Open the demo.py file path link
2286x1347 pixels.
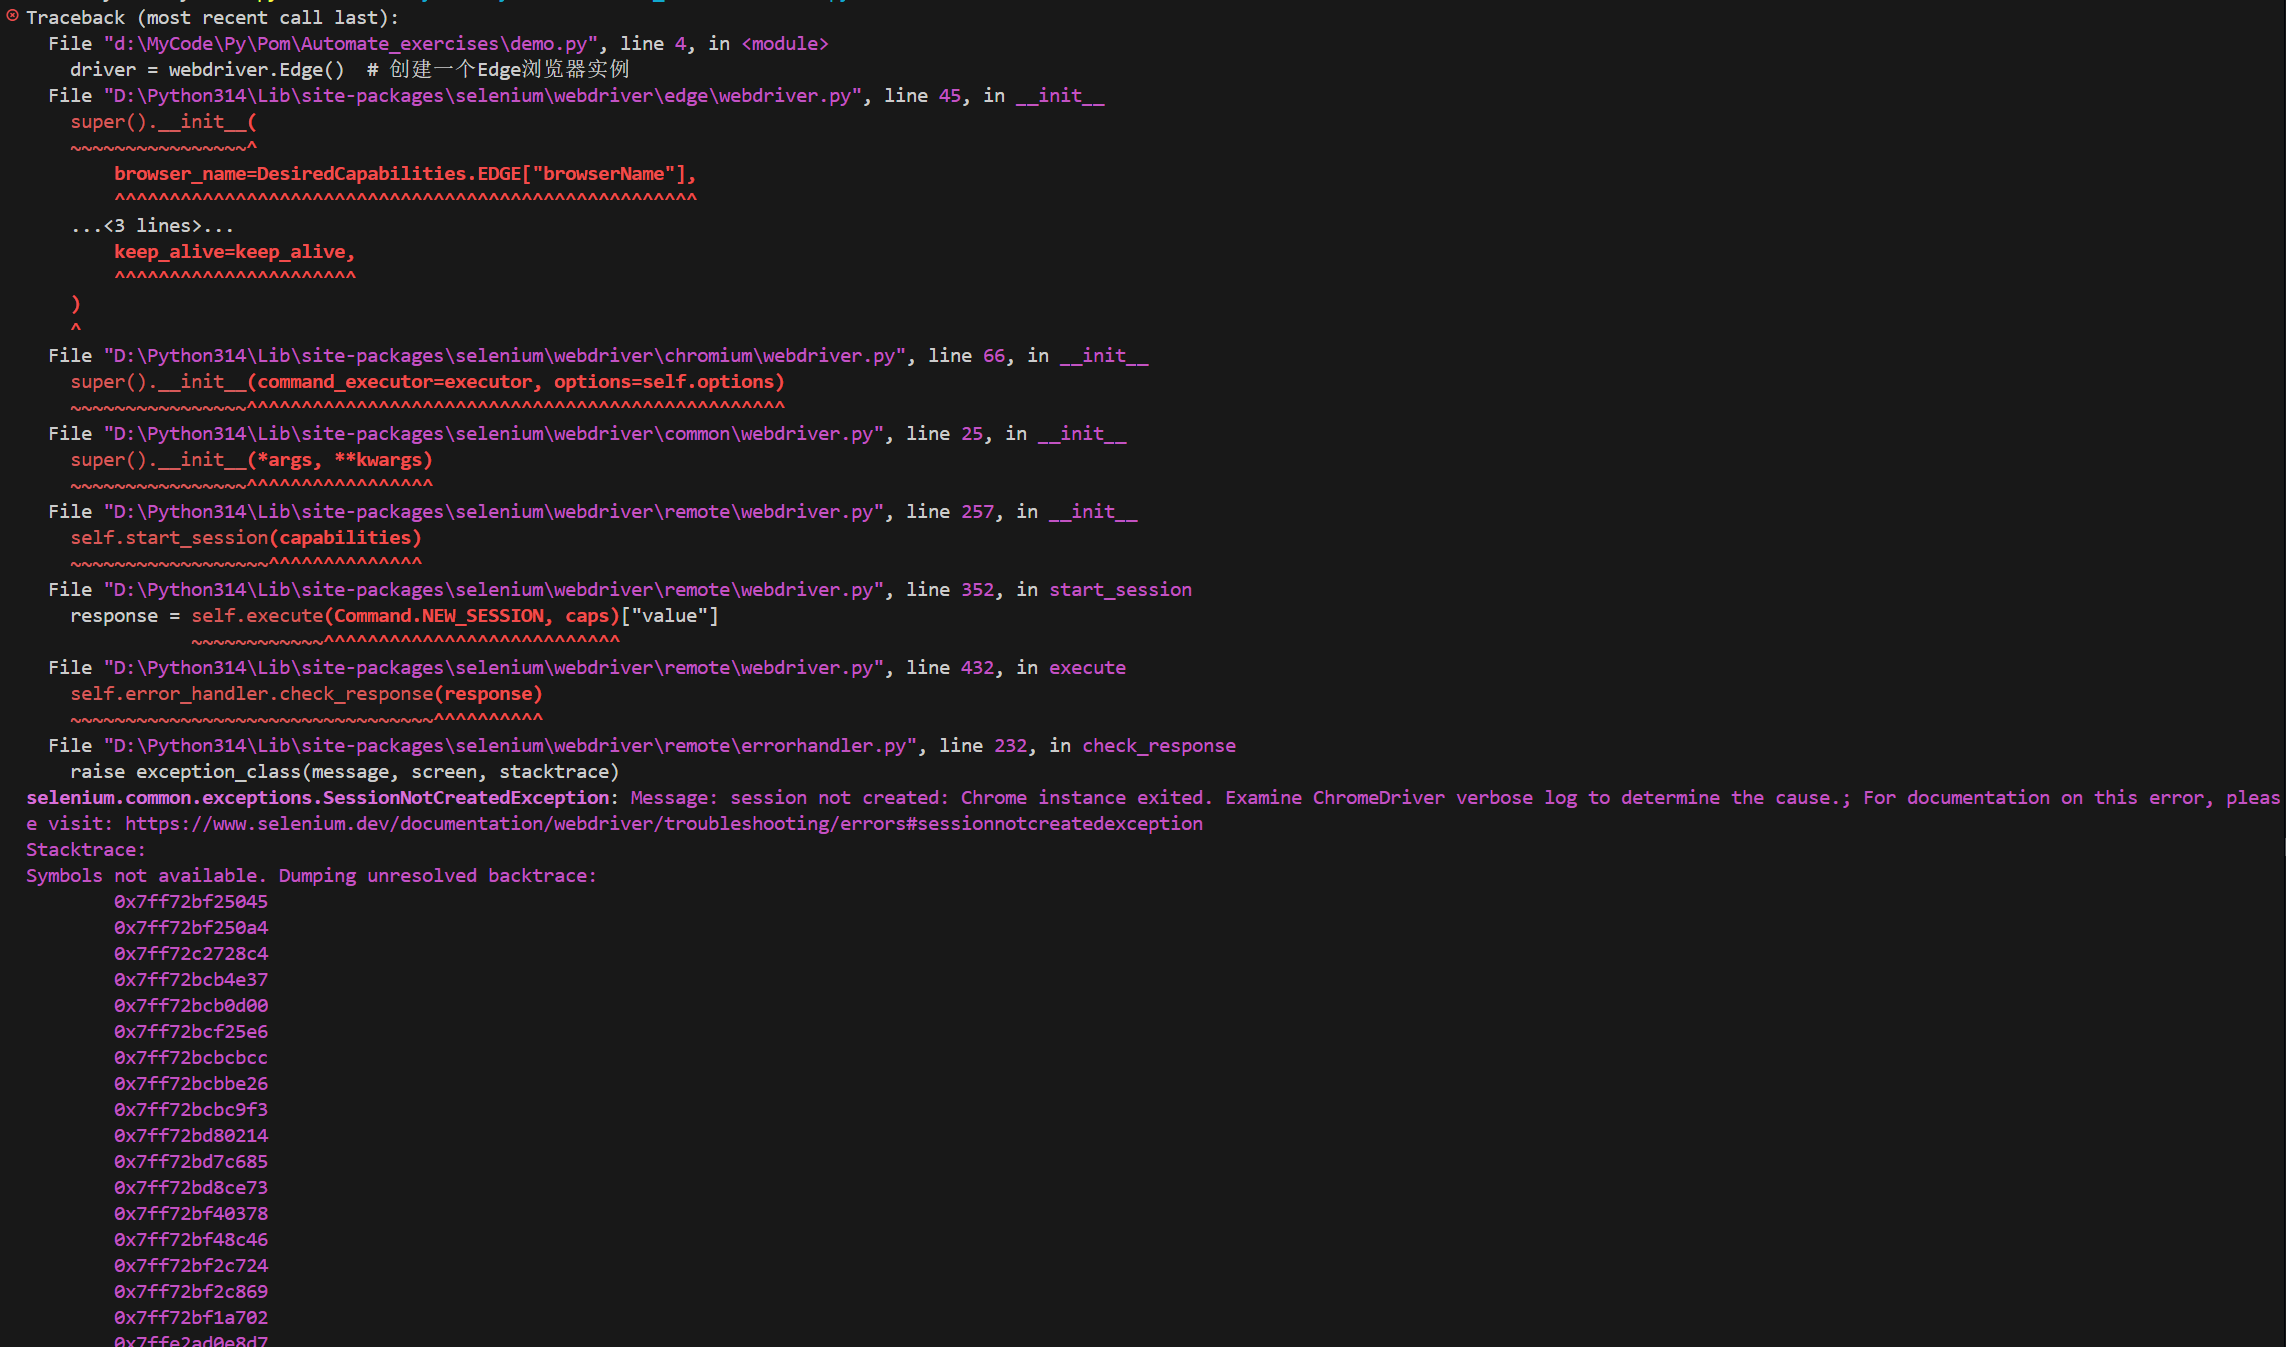click(350, 44)
